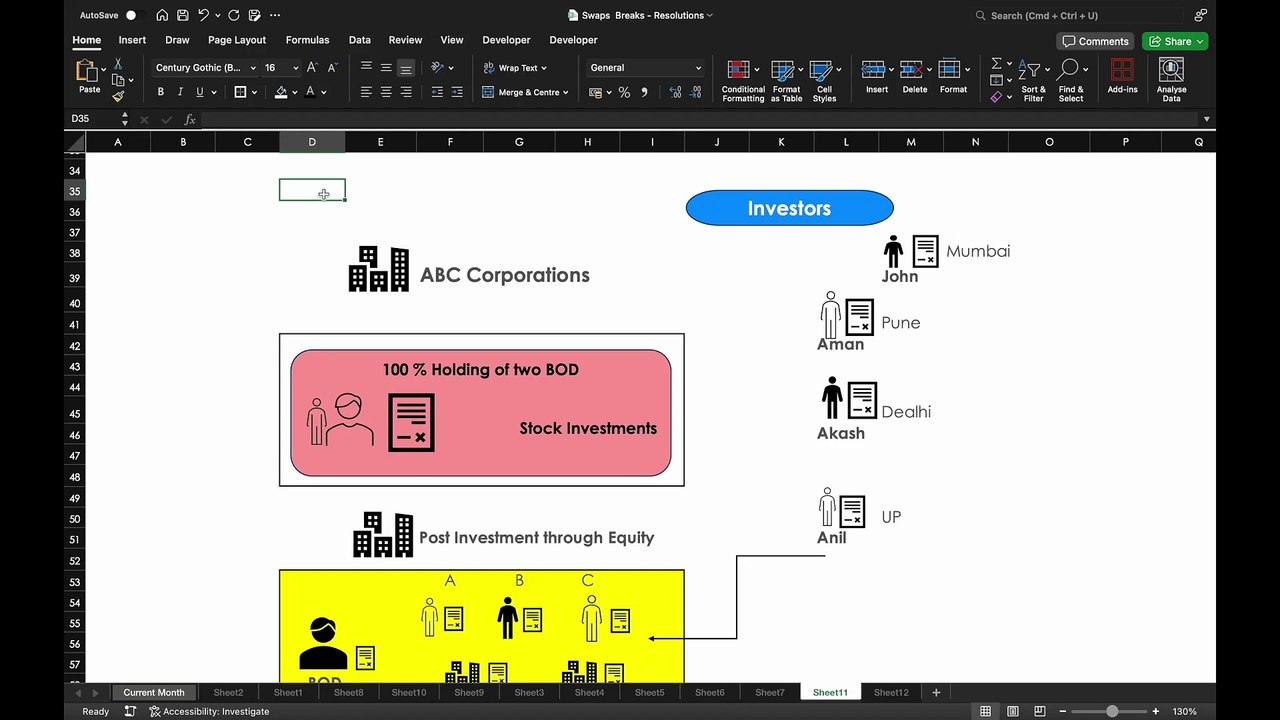The image size is (1280, 720).
Task: Toggle the AutoSave switch
Action: click(x=135, y=15)
